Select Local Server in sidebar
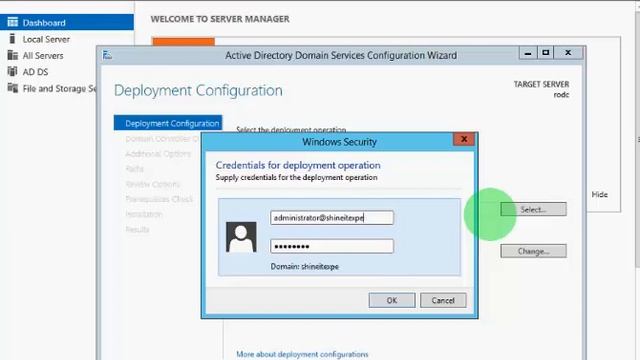The image size is (640, 360). pos(46,39)
